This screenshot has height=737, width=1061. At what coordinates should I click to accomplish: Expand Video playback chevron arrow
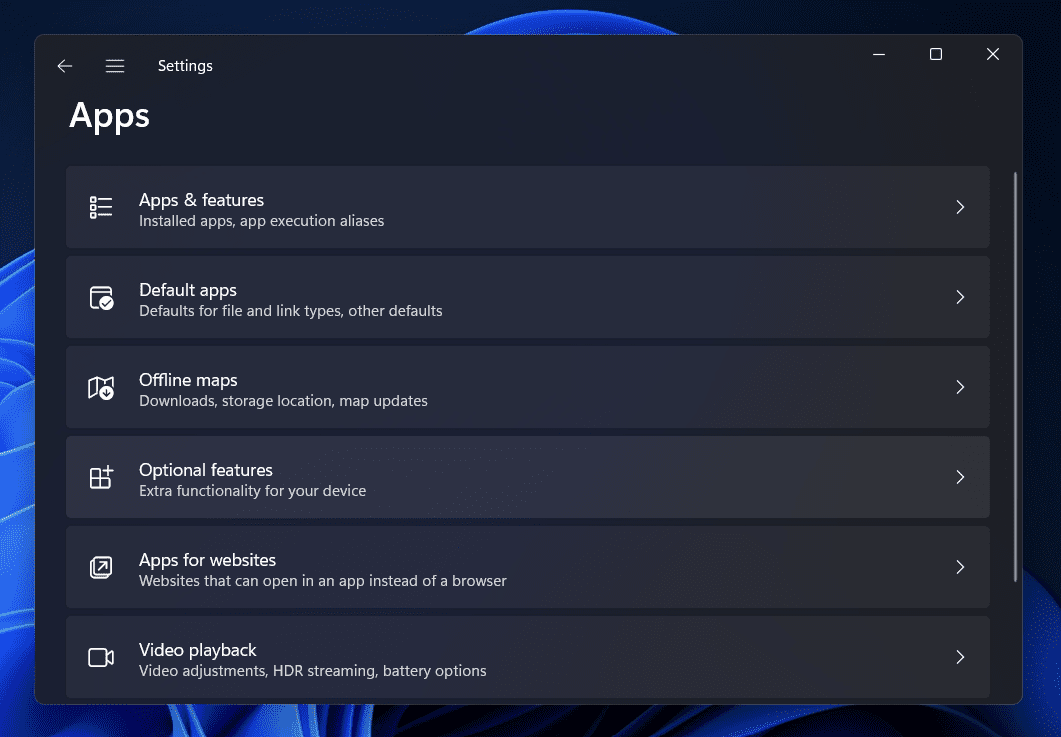tap(960, 657)
